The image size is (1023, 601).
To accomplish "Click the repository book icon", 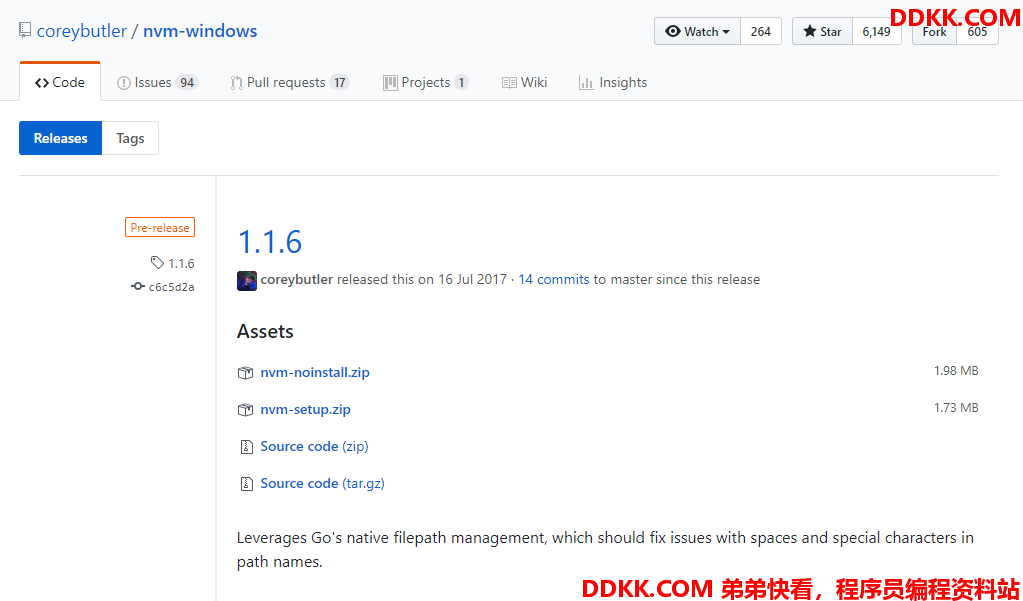I will (x=25, y=30).
